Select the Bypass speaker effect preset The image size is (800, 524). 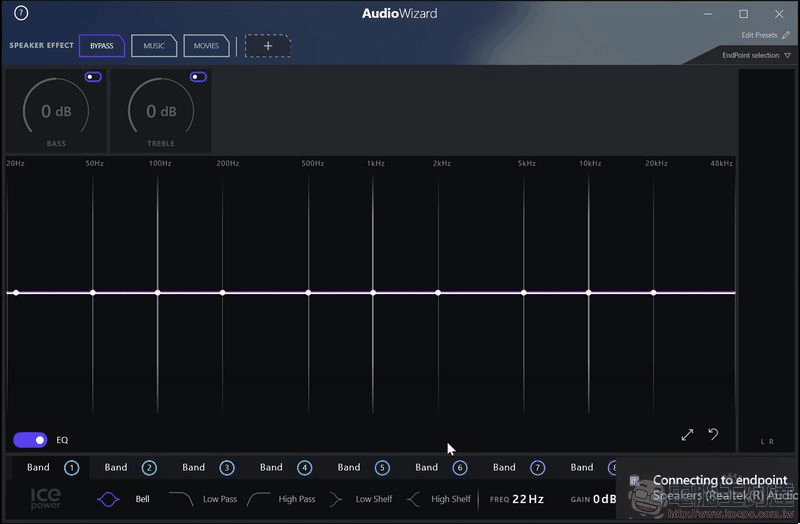click(102, 46)
